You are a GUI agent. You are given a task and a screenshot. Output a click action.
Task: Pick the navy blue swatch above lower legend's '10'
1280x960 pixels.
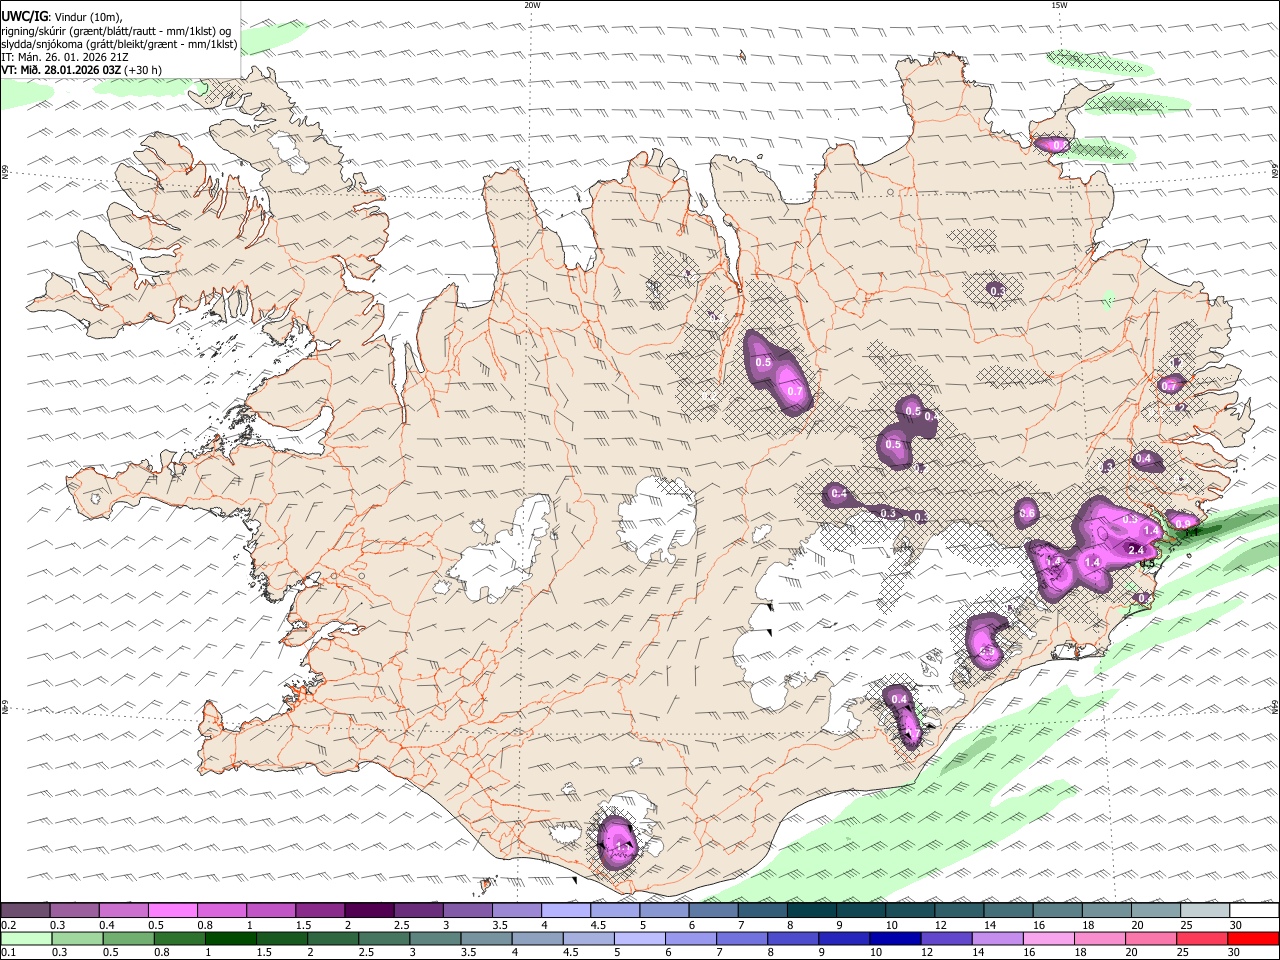(x=893, y=939)
